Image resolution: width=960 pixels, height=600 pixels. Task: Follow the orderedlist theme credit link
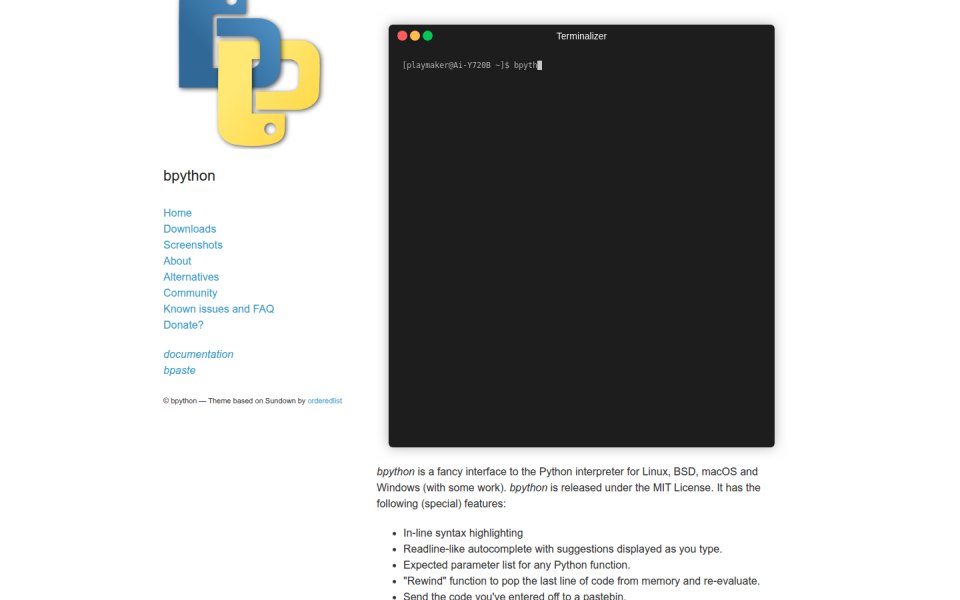click(324, 401)
